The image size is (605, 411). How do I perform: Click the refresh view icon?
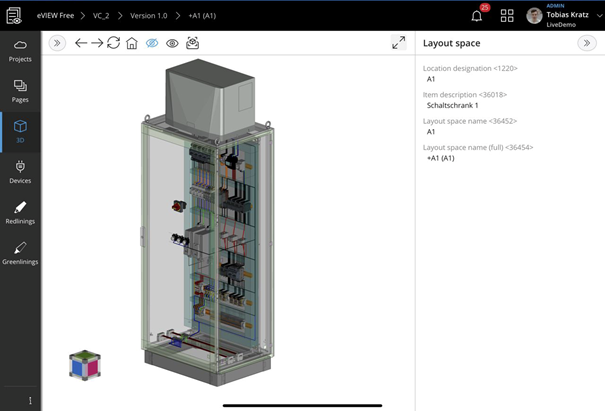click(x=114, y=43)
